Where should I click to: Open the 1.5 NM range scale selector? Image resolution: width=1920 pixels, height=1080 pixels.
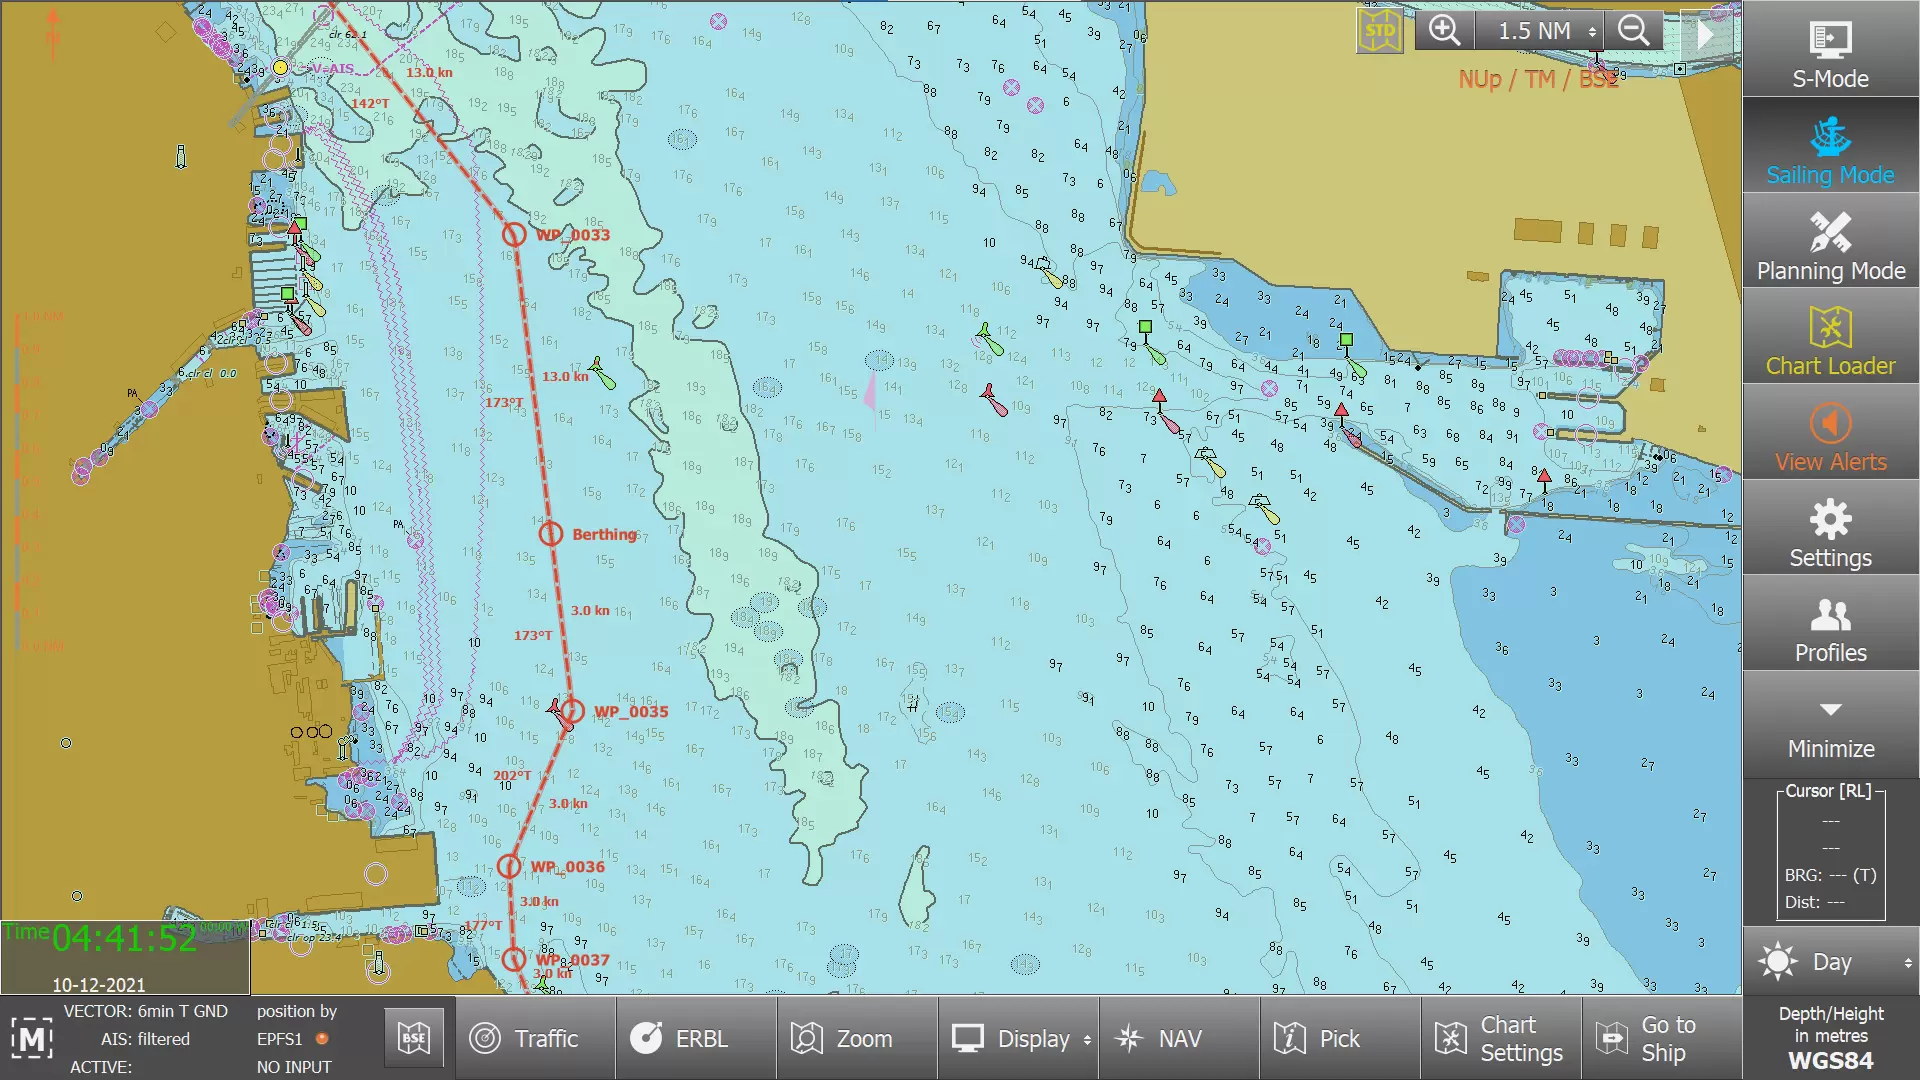1540,31
